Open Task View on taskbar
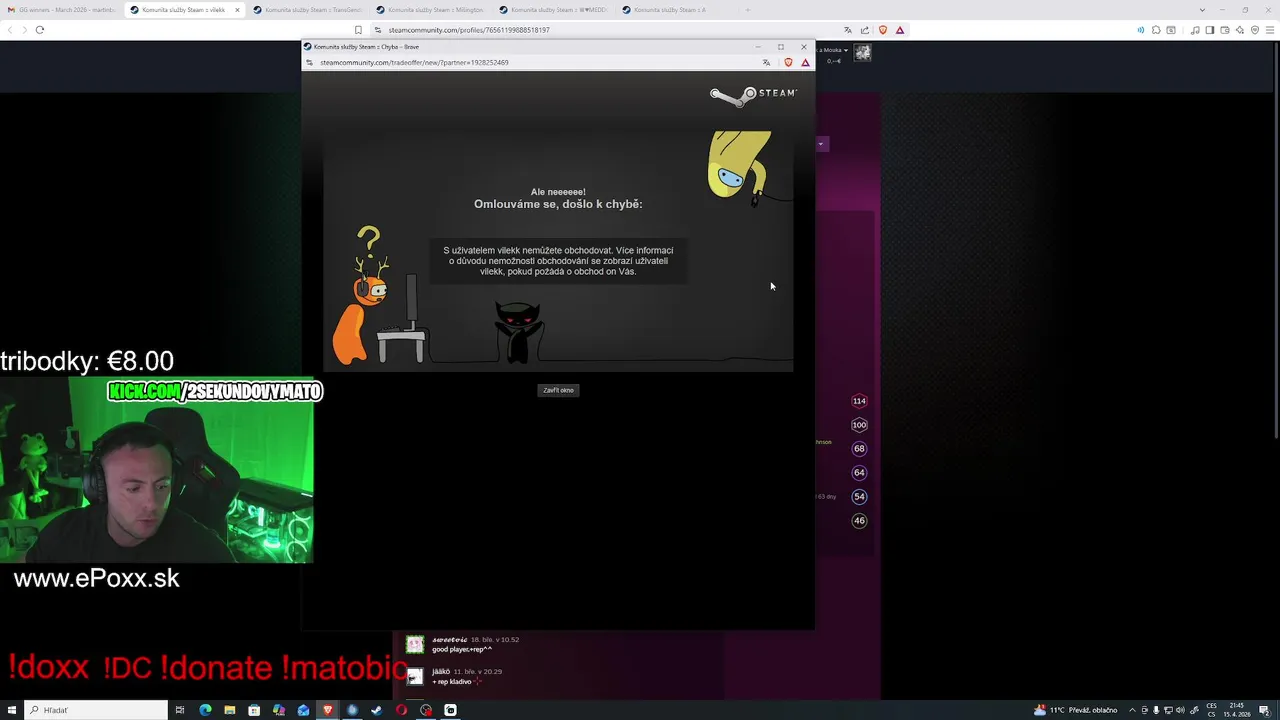This screenshot has width=1280, height=720. 180,710
